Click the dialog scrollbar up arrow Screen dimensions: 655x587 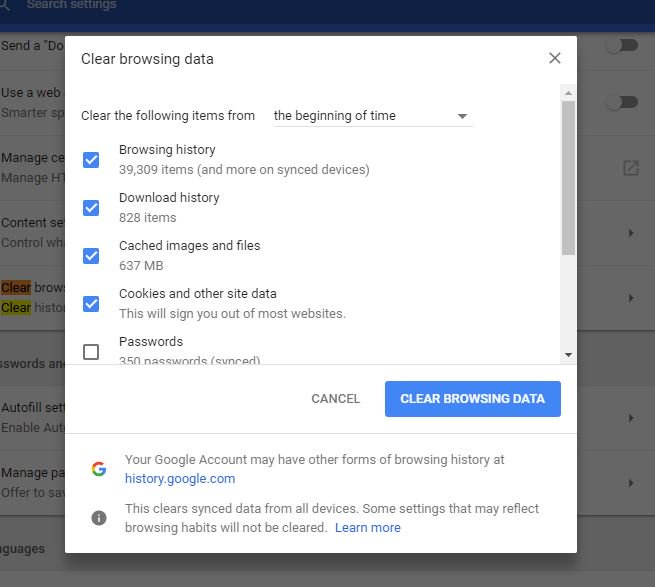click(568, 93)
